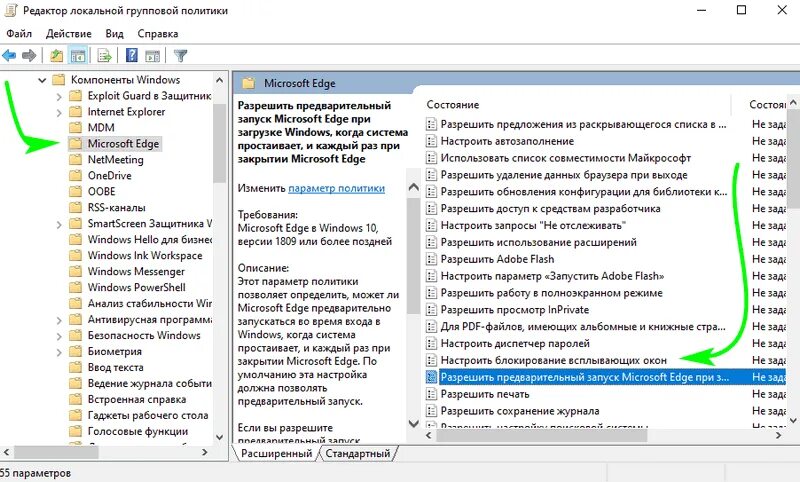The width and height of the screenshot is (800, 482).
Task: Select the 'Встроенная справка' tree folder
Action: 137,399
